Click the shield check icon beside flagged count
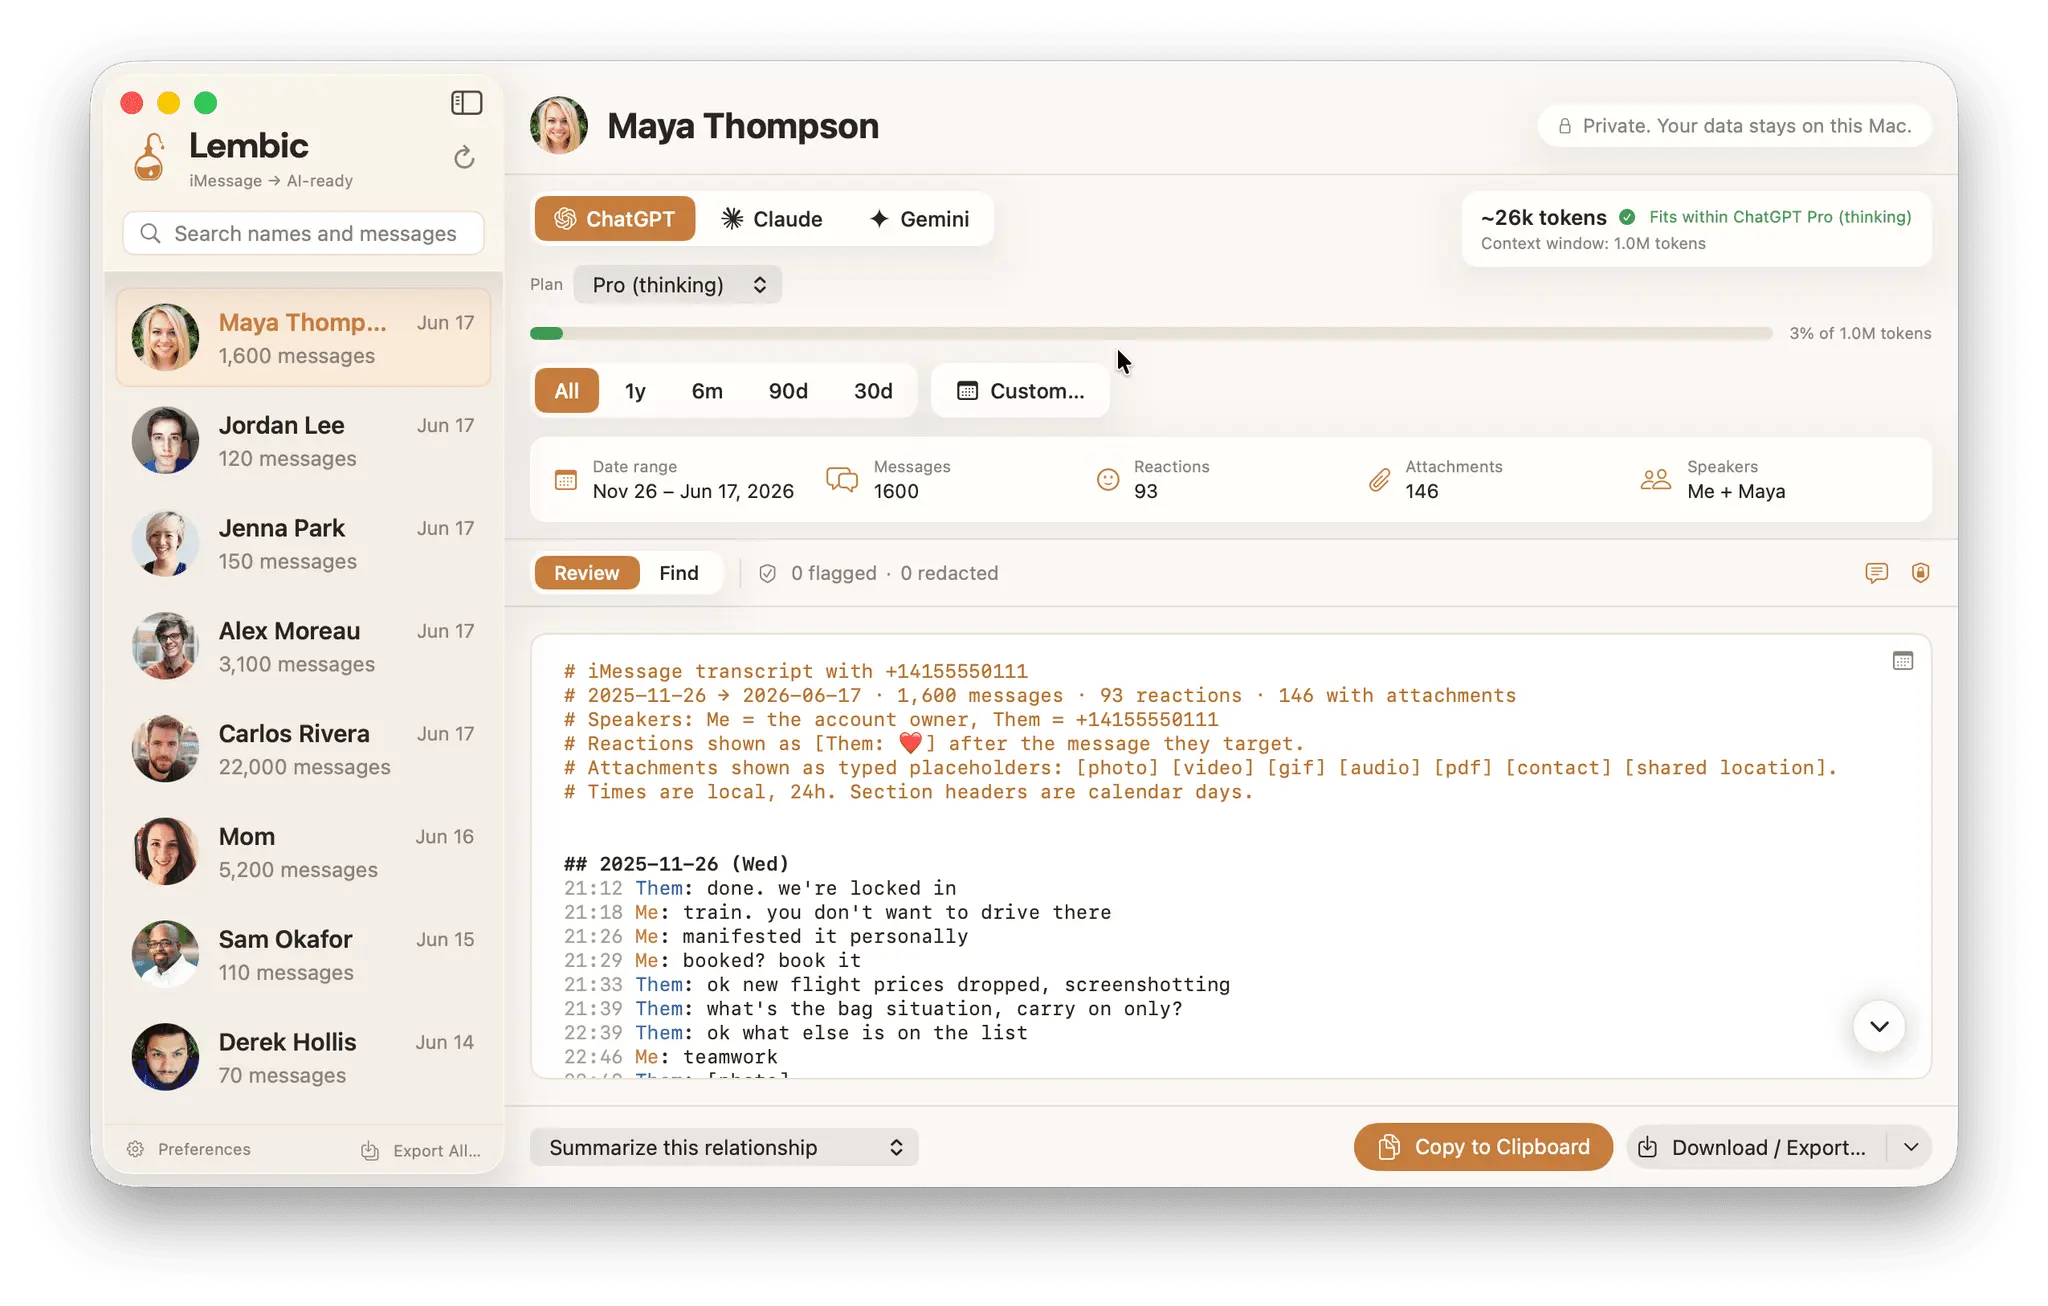2048x1306 pixels. pyautogui.click(x=768, y=573)
